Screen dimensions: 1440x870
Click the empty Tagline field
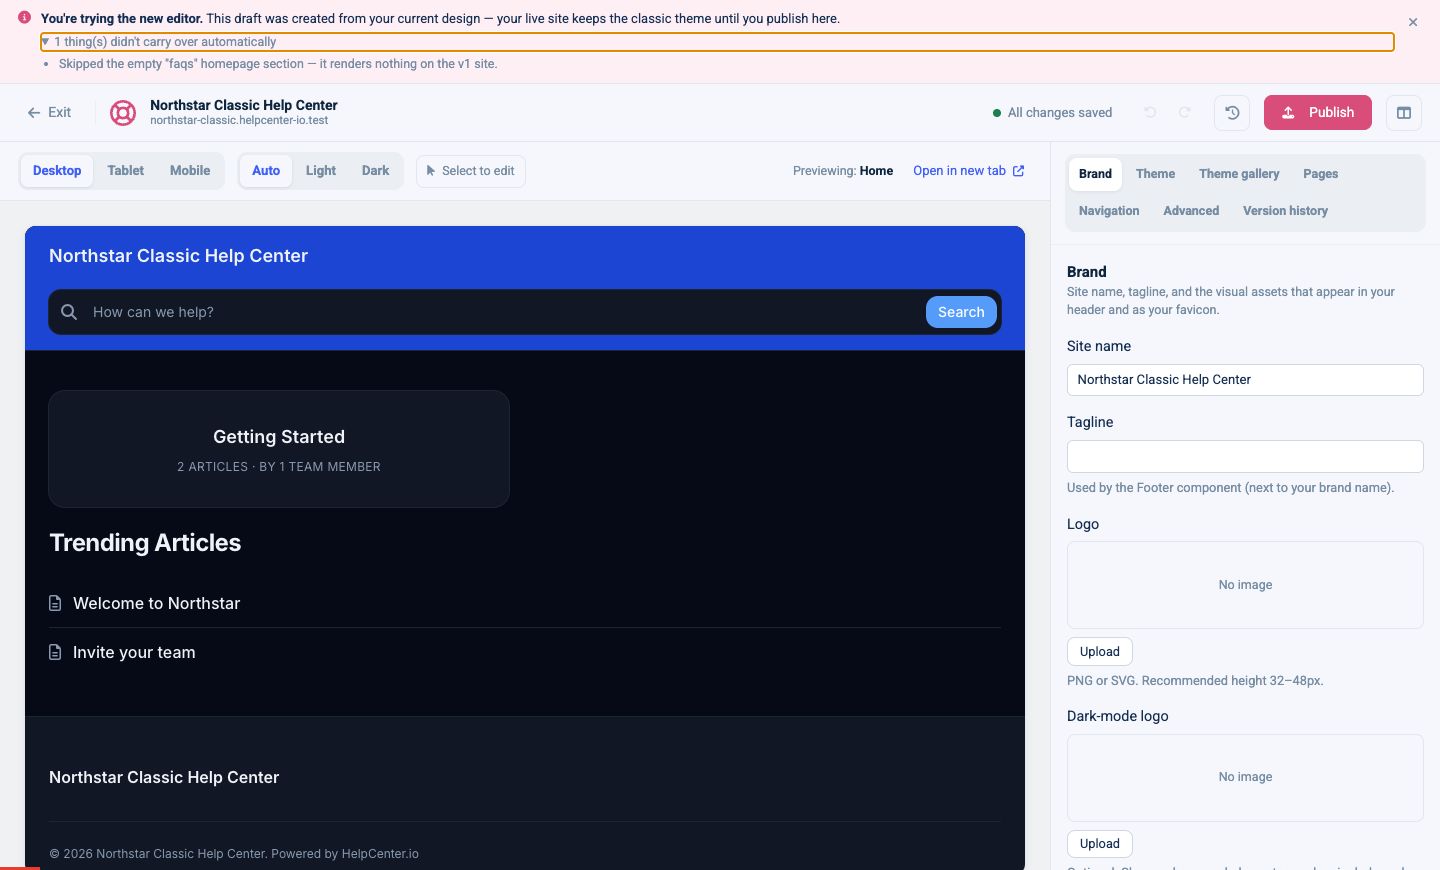[1245, 456]
